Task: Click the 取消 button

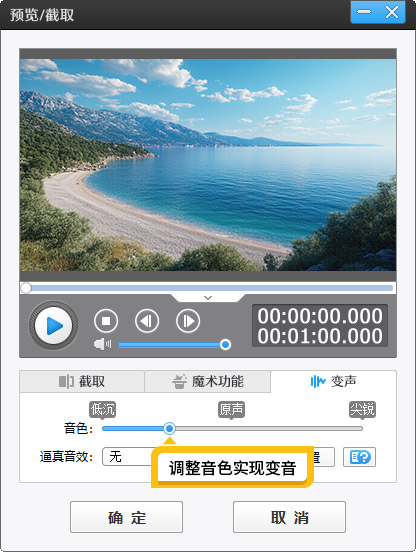Action: (289, 517)
